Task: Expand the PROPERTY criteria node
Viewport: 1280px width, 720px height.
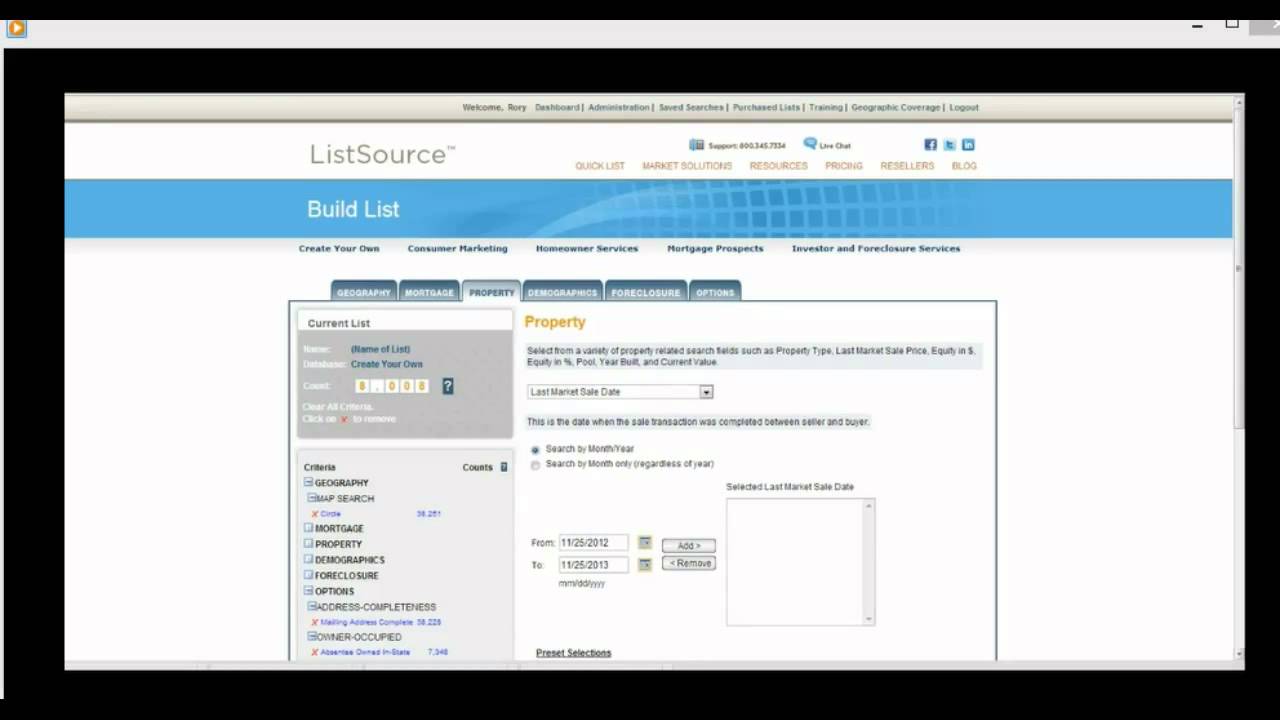Action: click(308, 543)
